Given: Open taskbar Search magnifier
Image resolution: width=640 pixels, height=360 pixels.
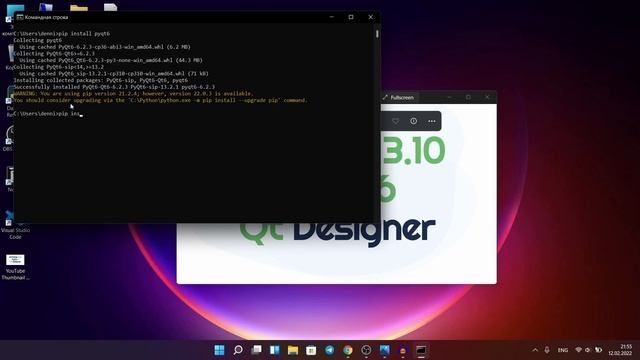Looking at the screenshot, I should [x=238, y=350].
